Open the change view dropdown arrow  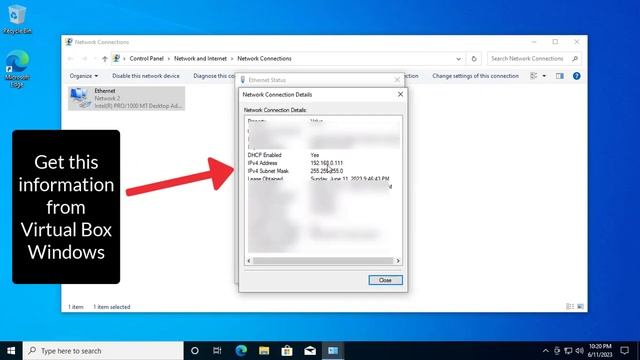point(544,76)
